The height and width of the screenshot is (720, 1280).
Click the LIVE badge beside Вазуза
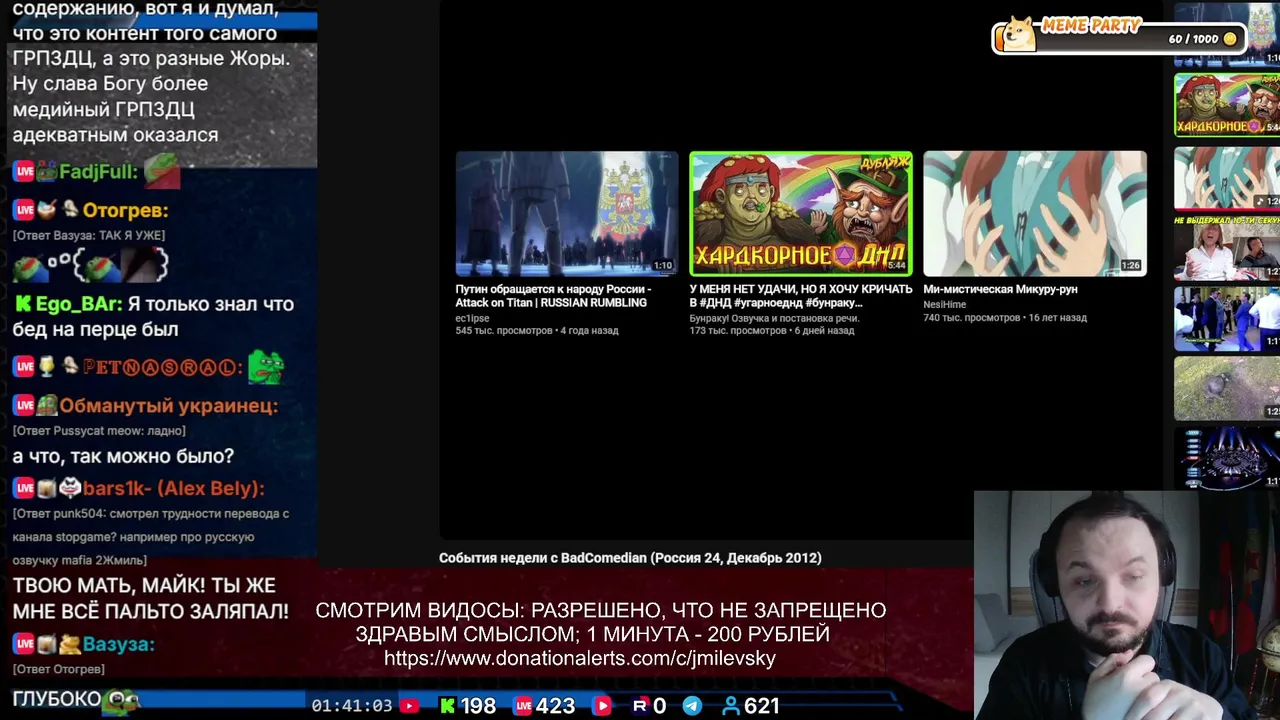pos(24,644)
